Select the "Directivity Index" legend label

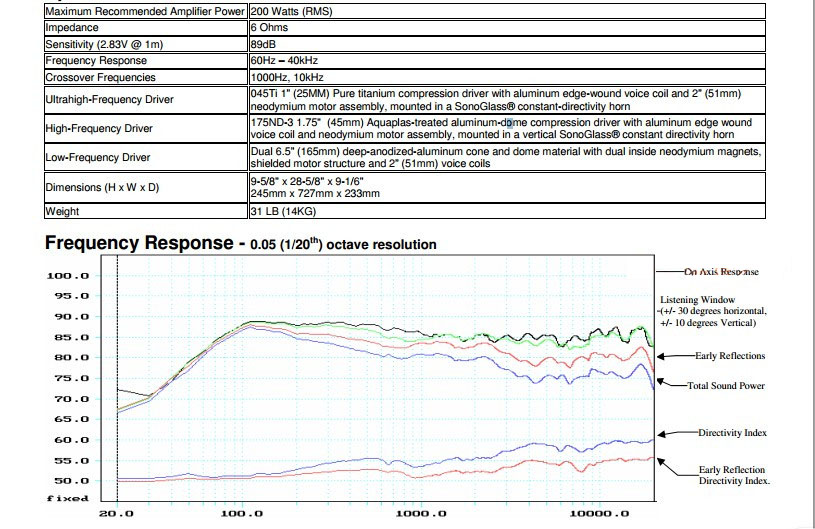coord(733,432)
